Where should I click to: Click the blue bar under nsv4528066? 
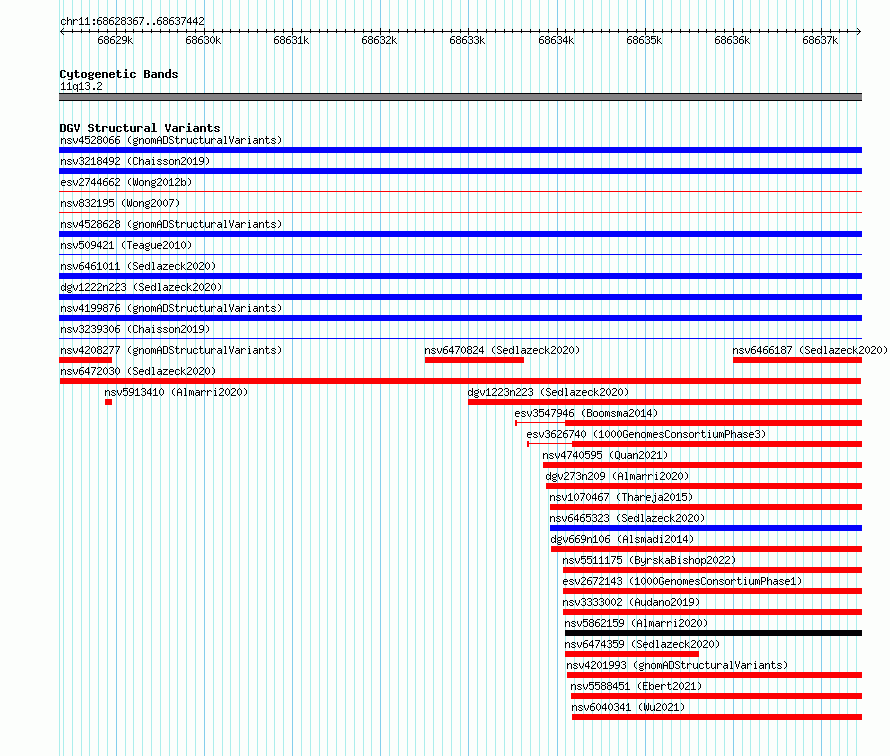[x=460, y=150]
